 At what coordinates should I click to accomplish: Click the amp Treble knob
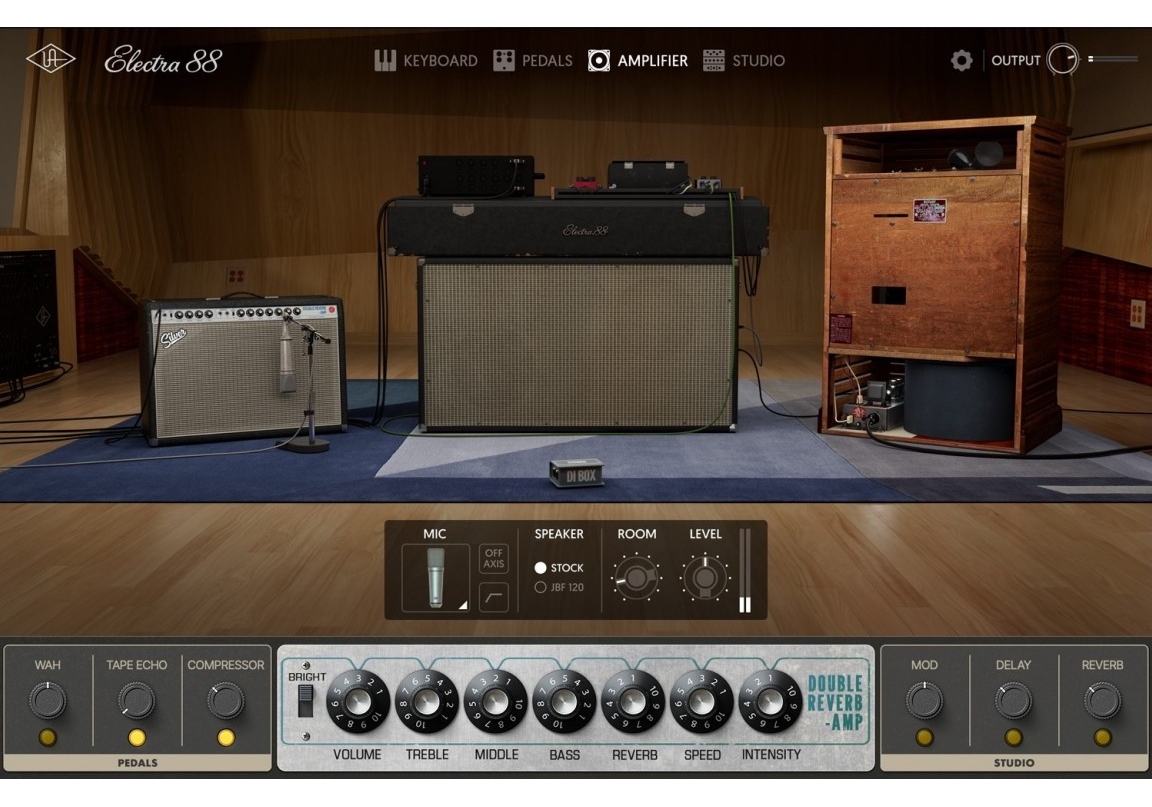[x=427, y=701]
